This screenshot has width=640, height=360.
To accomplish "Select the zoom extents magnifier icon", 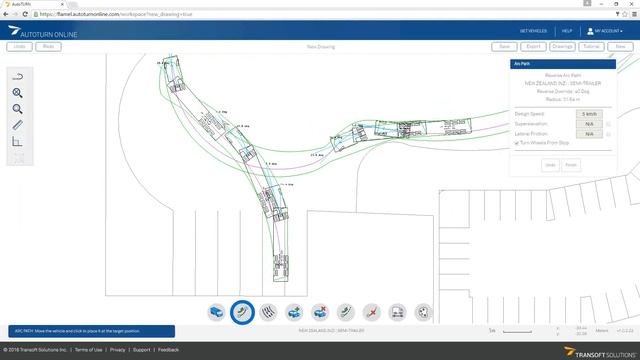I will coord(18,93).
